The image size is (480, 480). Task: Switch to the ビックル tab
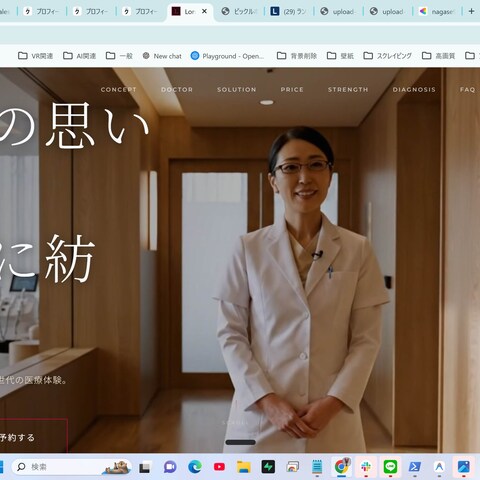pos(240,12)
